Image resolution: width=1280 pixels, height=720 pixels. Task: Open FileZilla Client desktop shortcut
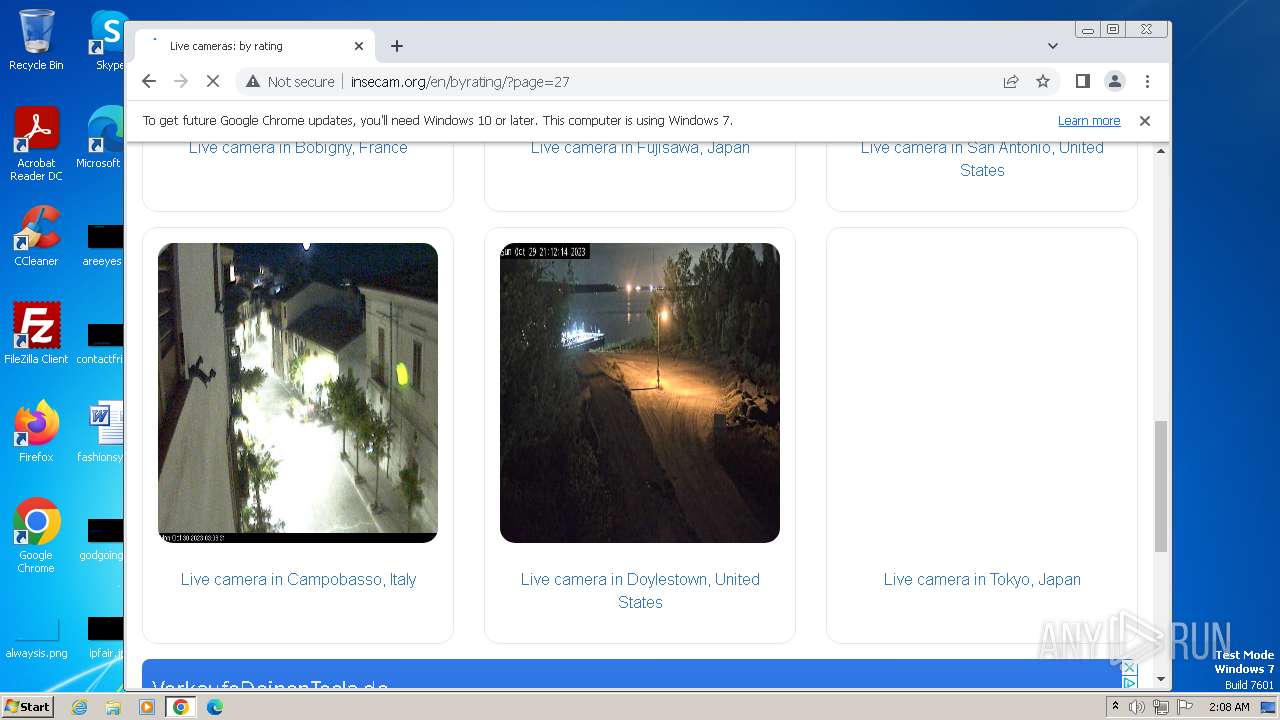pos(36,333)
